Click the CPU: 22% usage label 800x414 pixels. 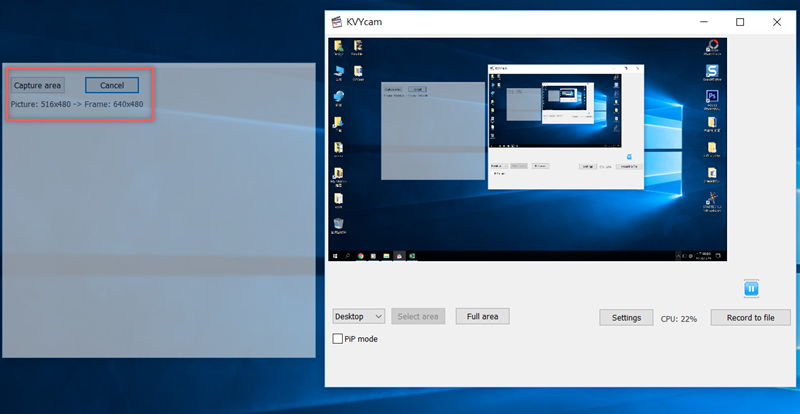coord(679,318)
